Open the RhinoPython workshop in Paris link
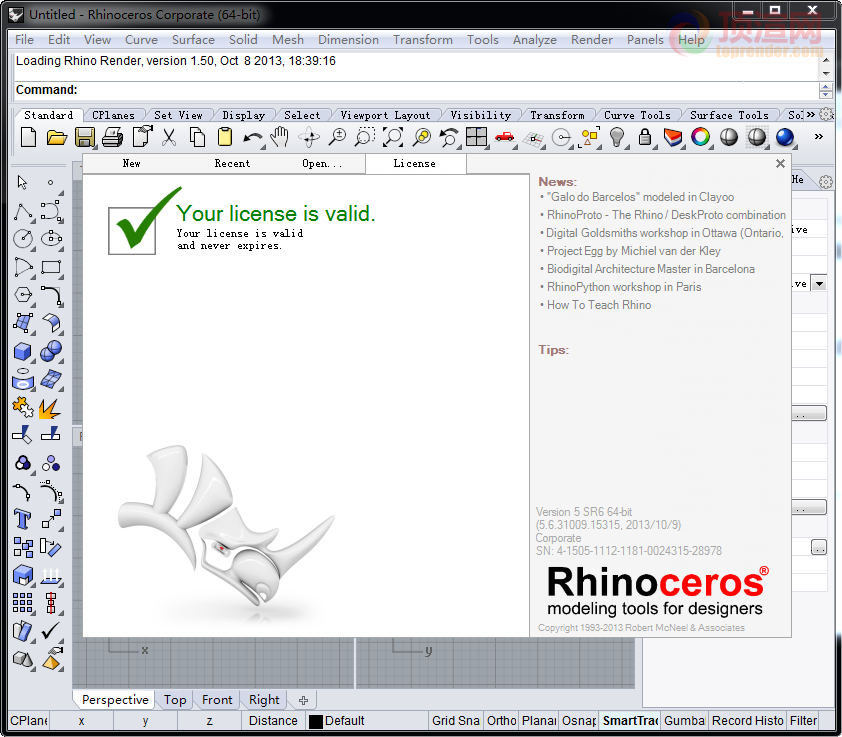The width and height of the screenshot is (842, 737). (624, 287)
